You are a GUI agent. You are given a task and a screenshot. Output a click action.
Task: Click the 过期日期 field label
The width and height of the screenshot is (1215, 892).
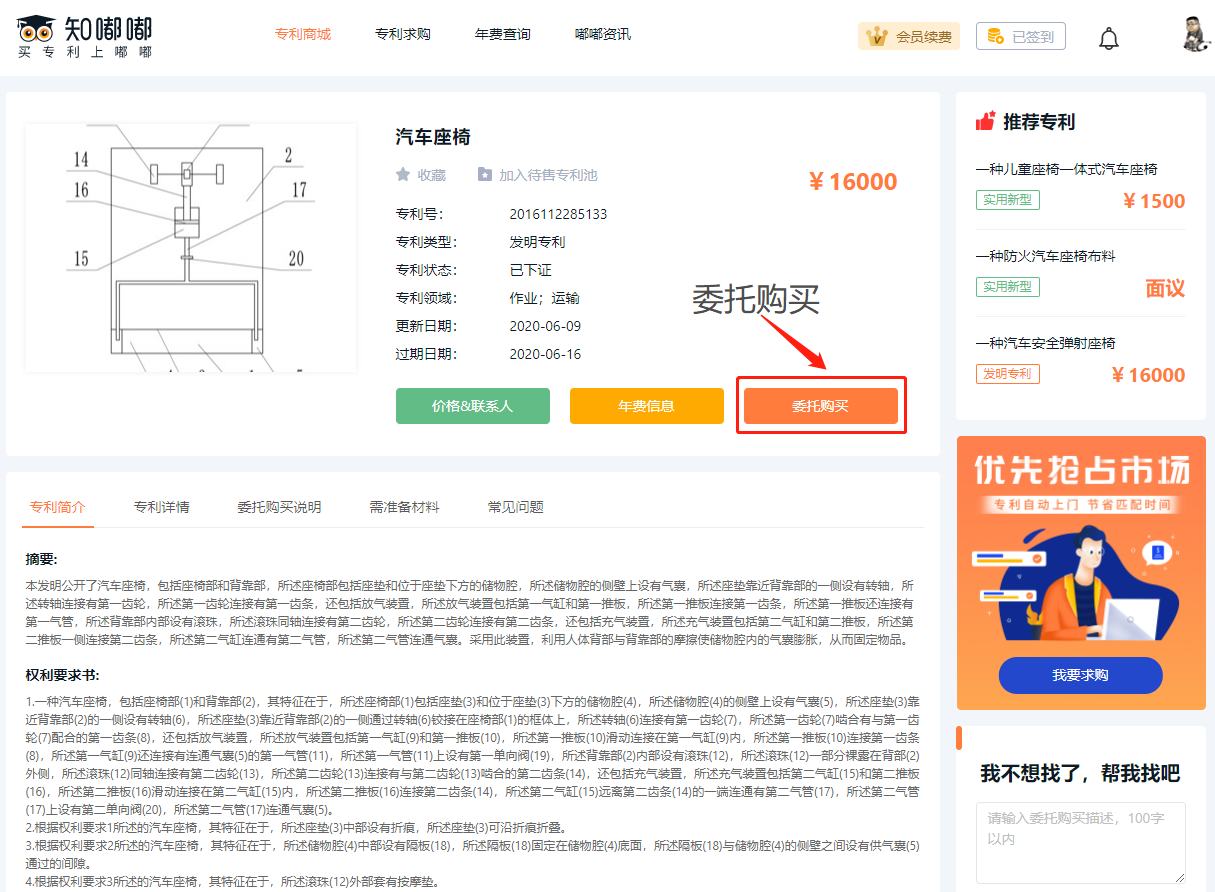point(426,354)
